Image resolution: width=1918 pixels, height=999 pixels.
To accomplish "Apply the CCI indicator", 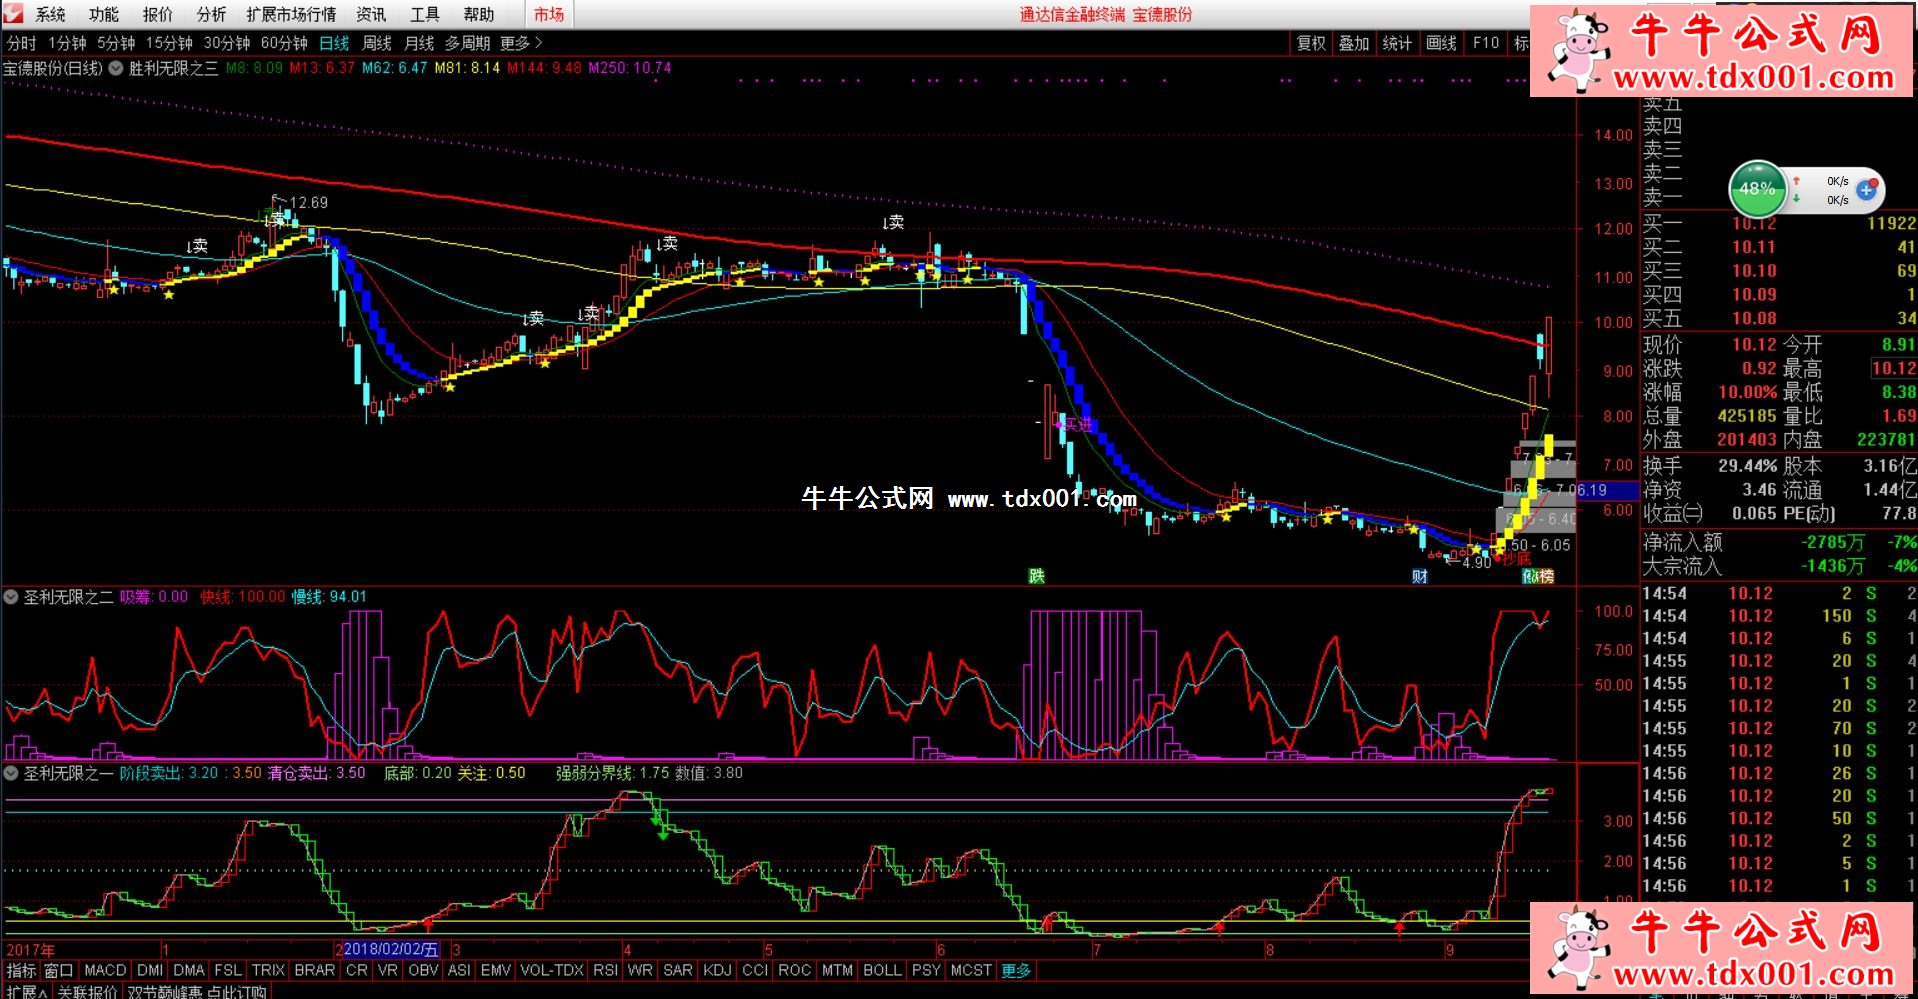I will point(756,970).
